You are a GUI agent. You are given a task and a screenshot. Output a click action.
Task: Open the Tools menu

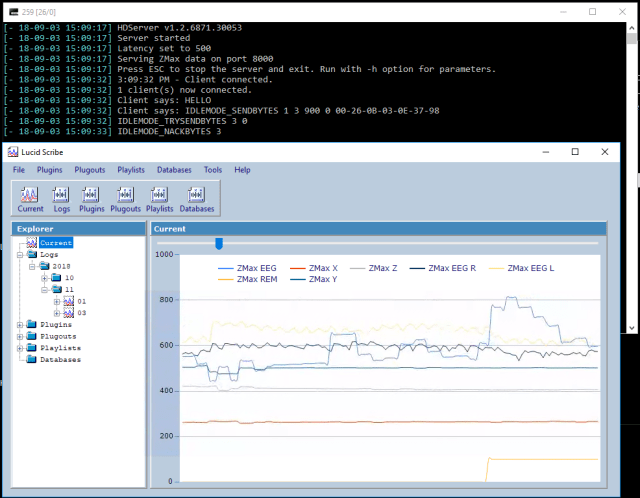point(212,170)
